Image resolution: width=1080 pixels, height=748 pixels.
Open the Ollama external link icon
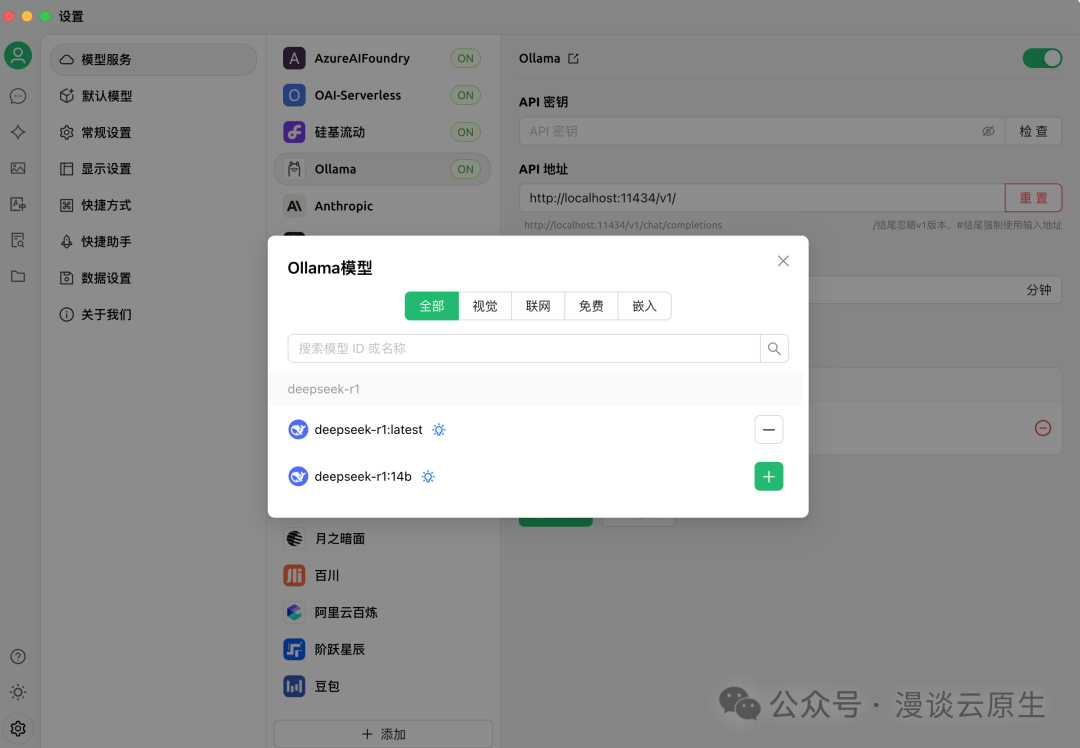click(573, 59)
